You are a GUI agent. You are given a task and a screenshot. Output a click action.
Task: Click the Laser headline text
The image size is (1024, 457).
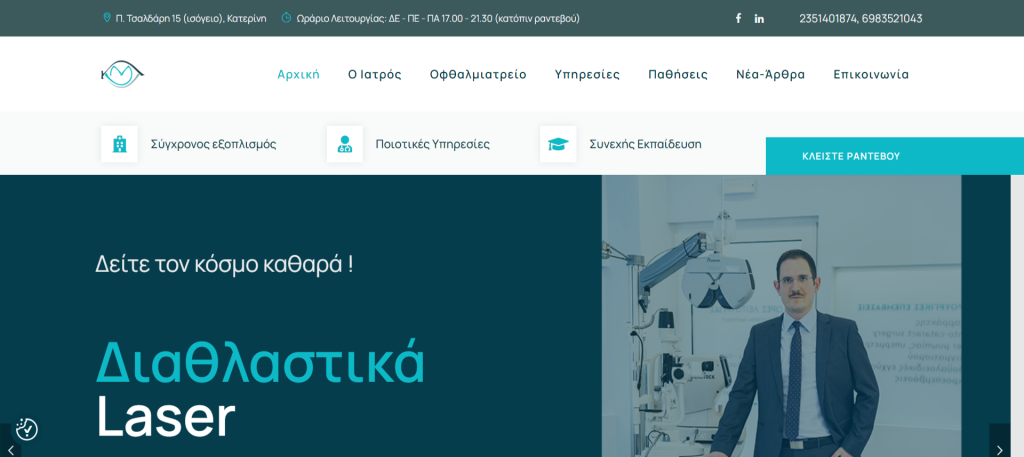[165, 417]
